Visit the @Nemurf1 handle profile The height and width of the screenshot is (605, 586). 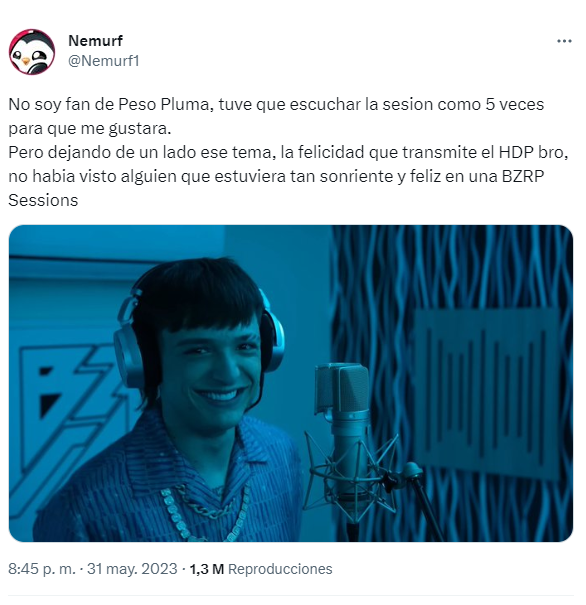(103, 61)
